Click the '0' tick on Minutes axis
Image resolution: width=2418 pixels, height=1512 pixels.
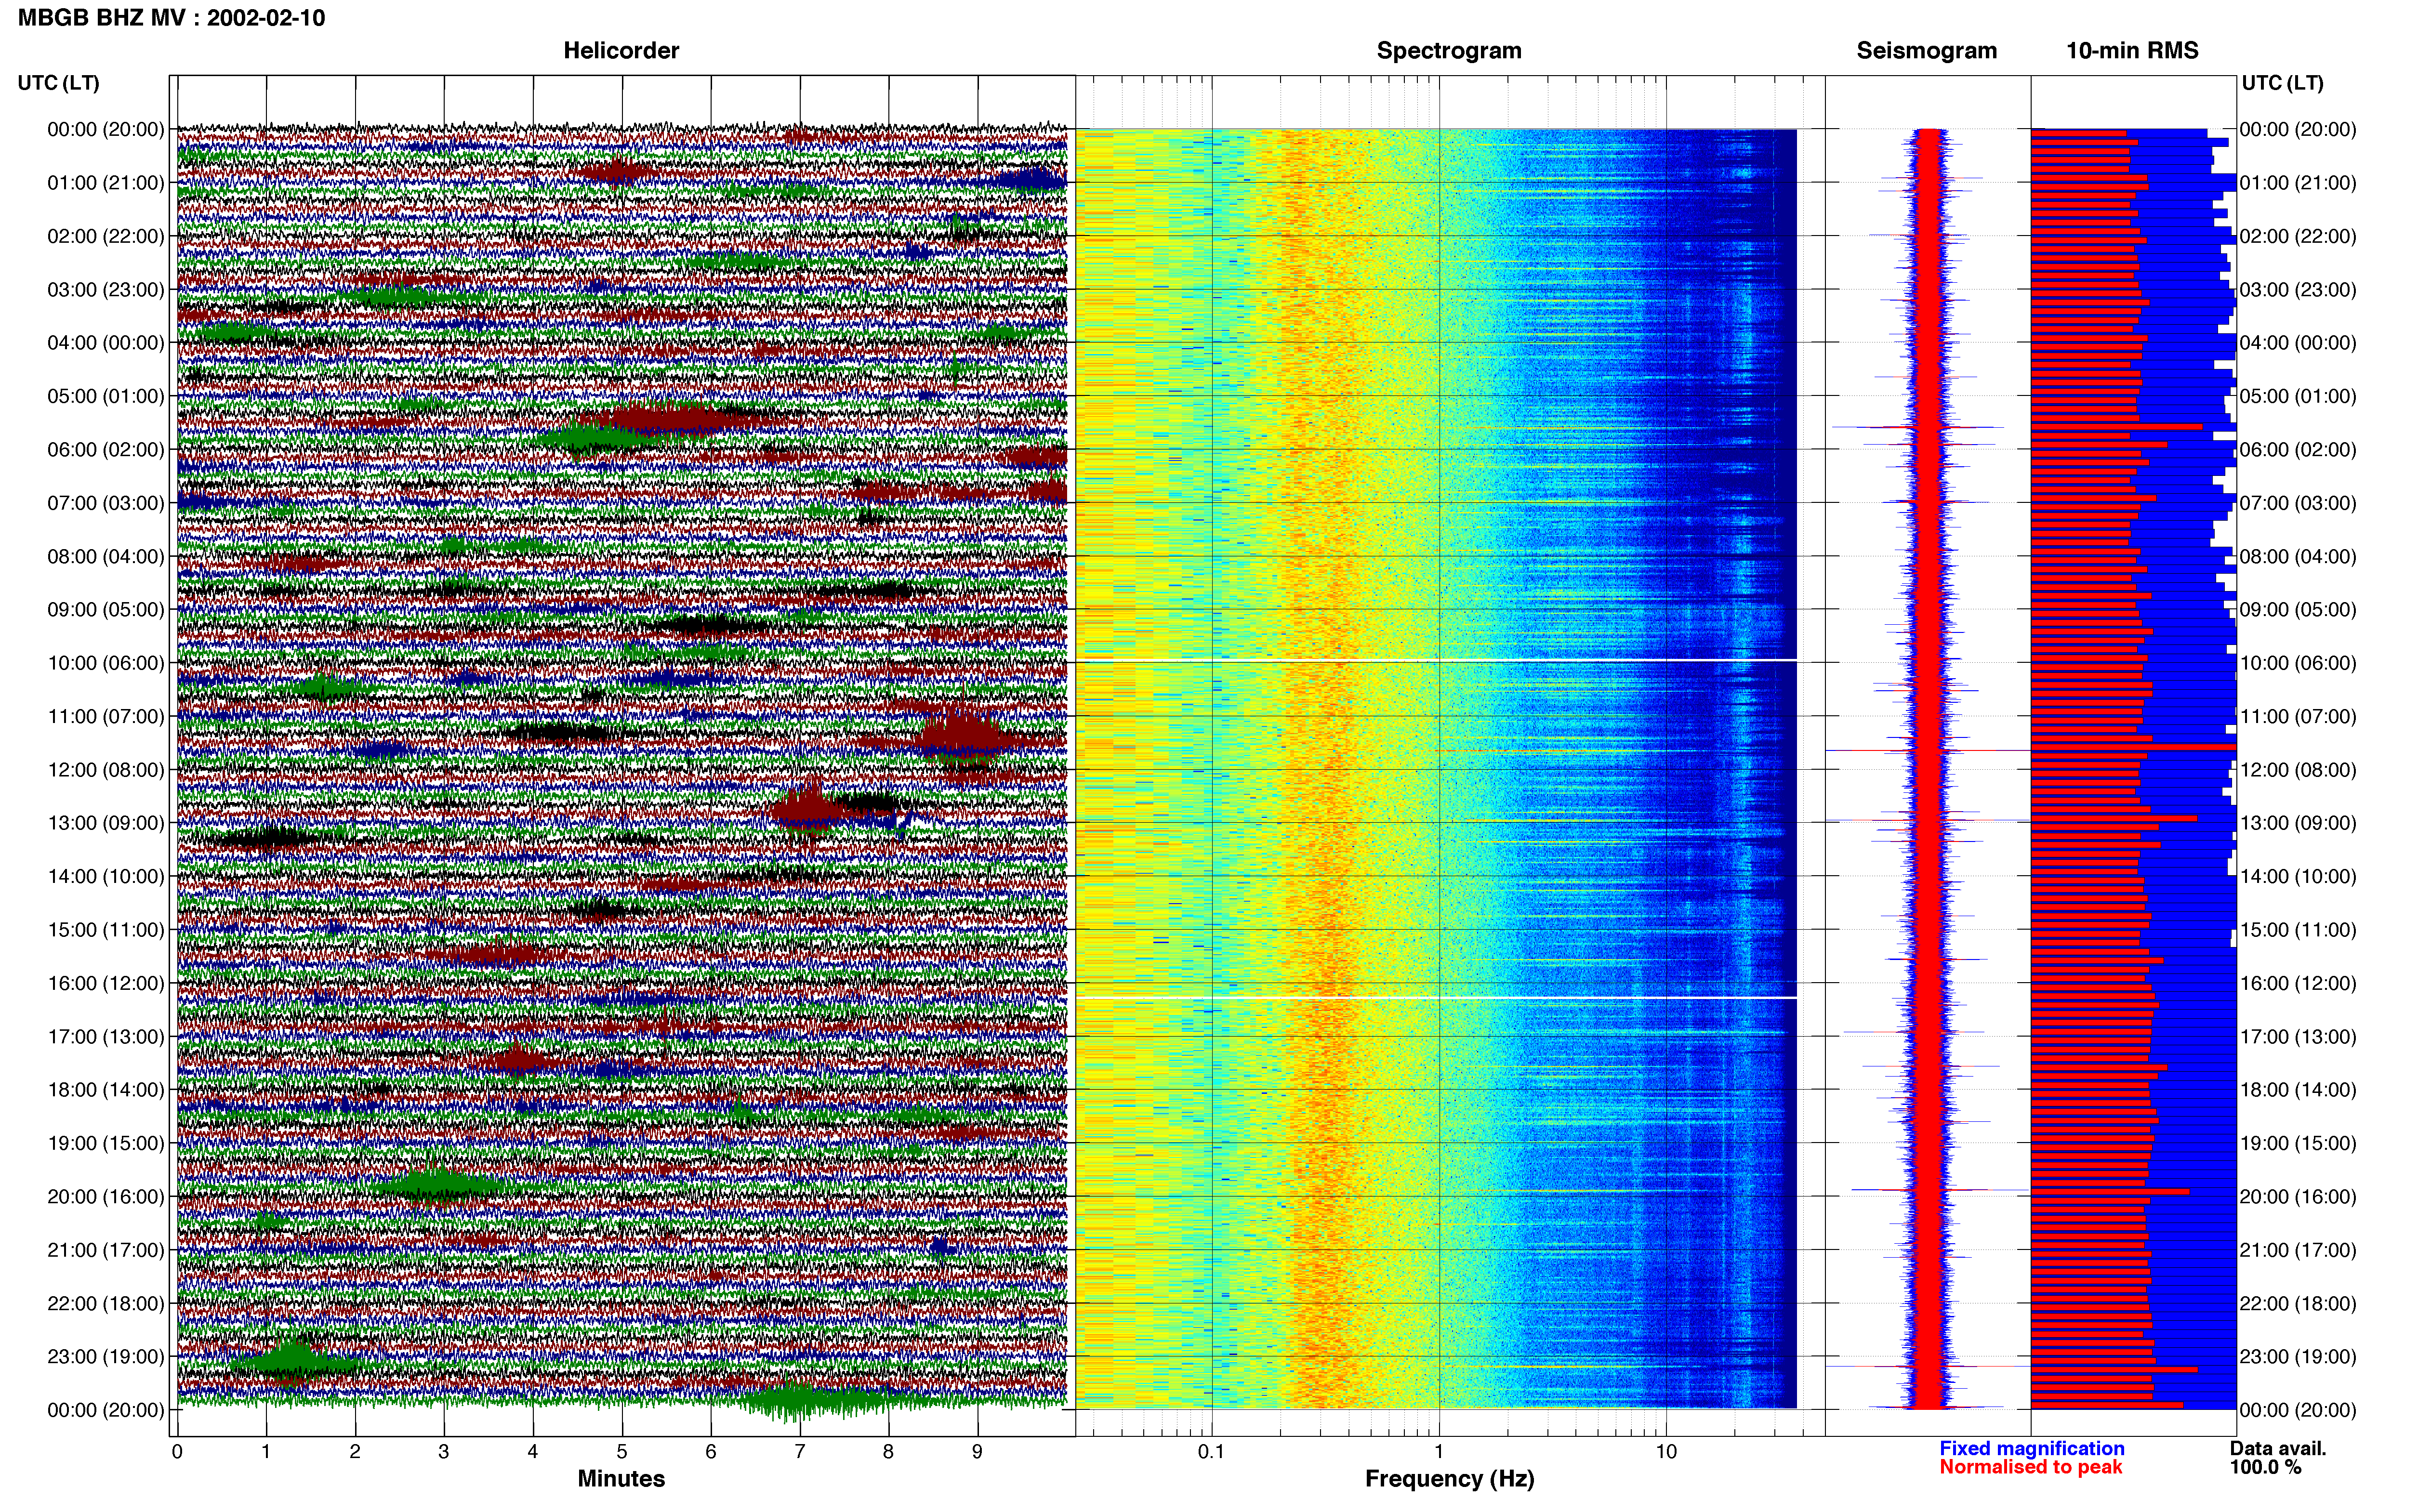click(177, 1452)
